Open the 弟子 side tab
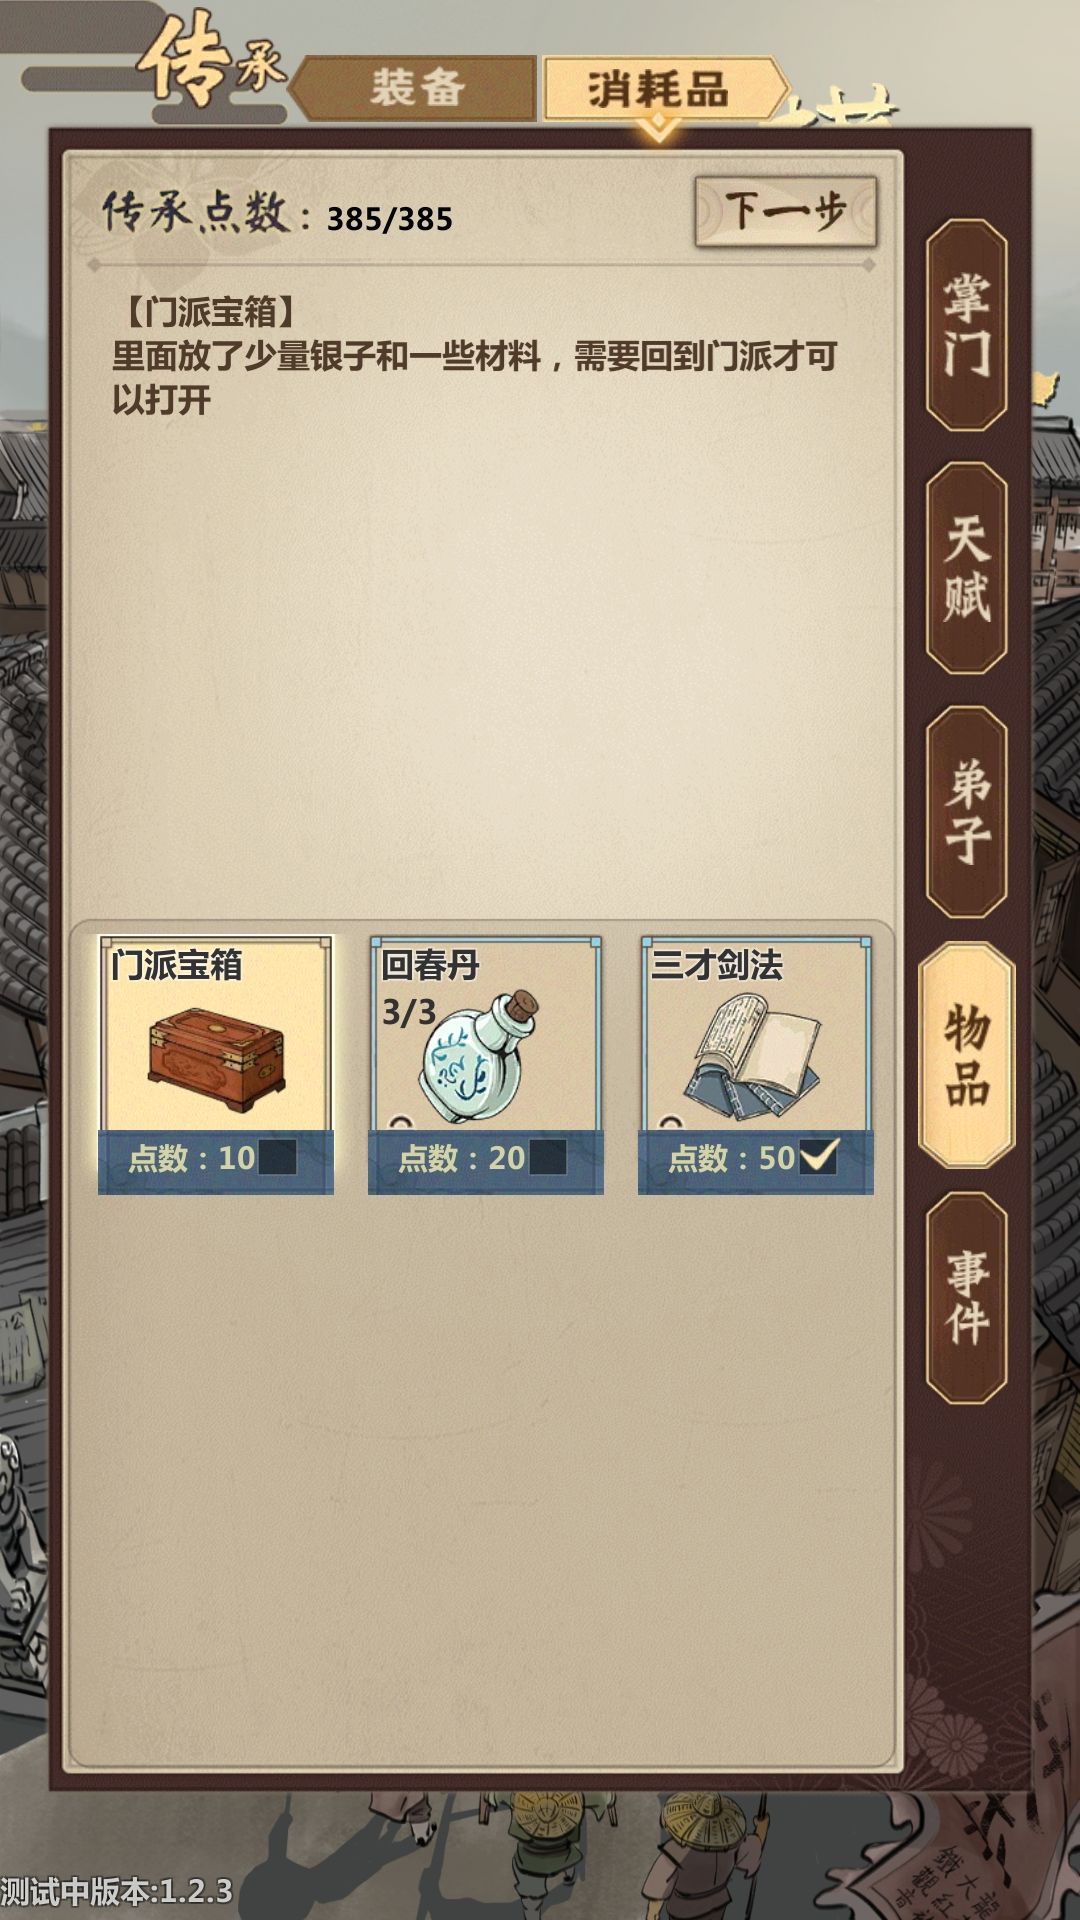The width and height of the screenshot is (1080, 1920). tap(966, 812)
